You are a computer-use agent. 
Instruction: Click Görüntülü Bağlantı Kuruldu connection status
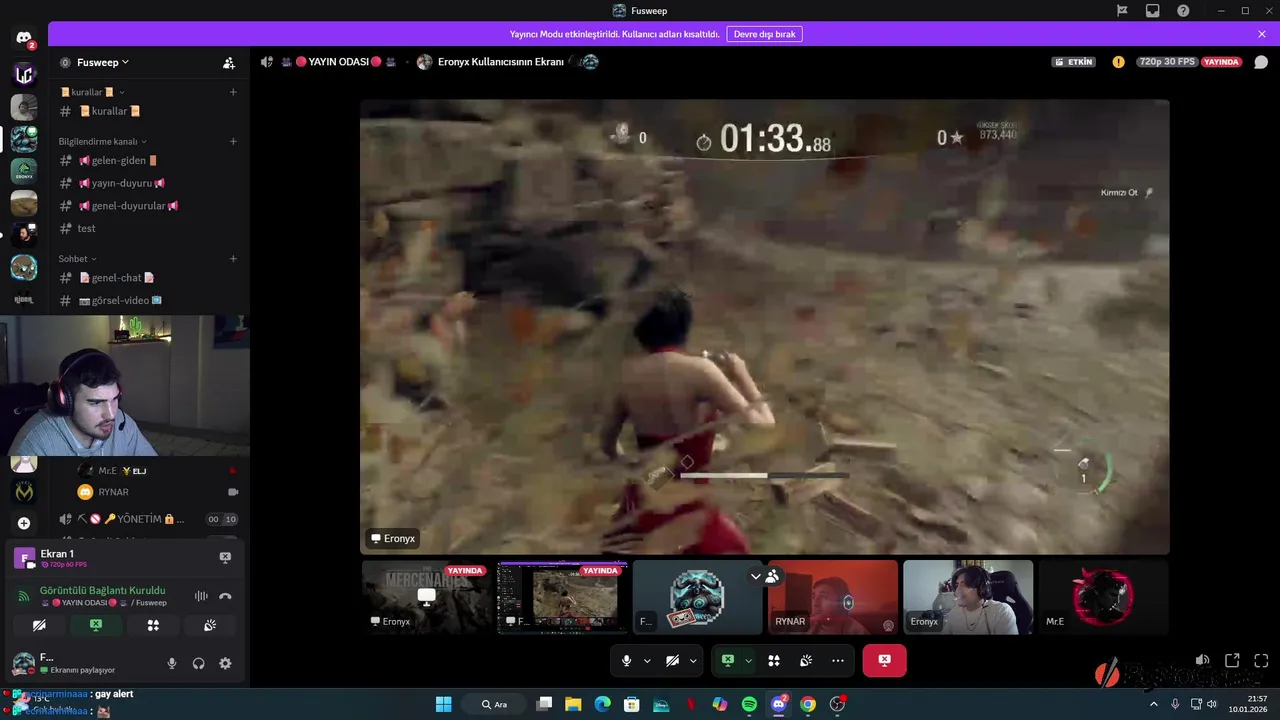pos(102,590)
